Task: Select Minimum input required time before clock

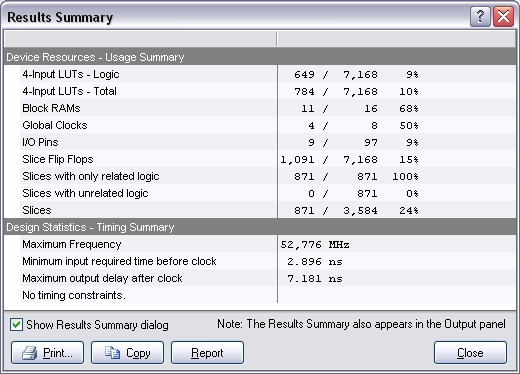Action: [119, 261]
